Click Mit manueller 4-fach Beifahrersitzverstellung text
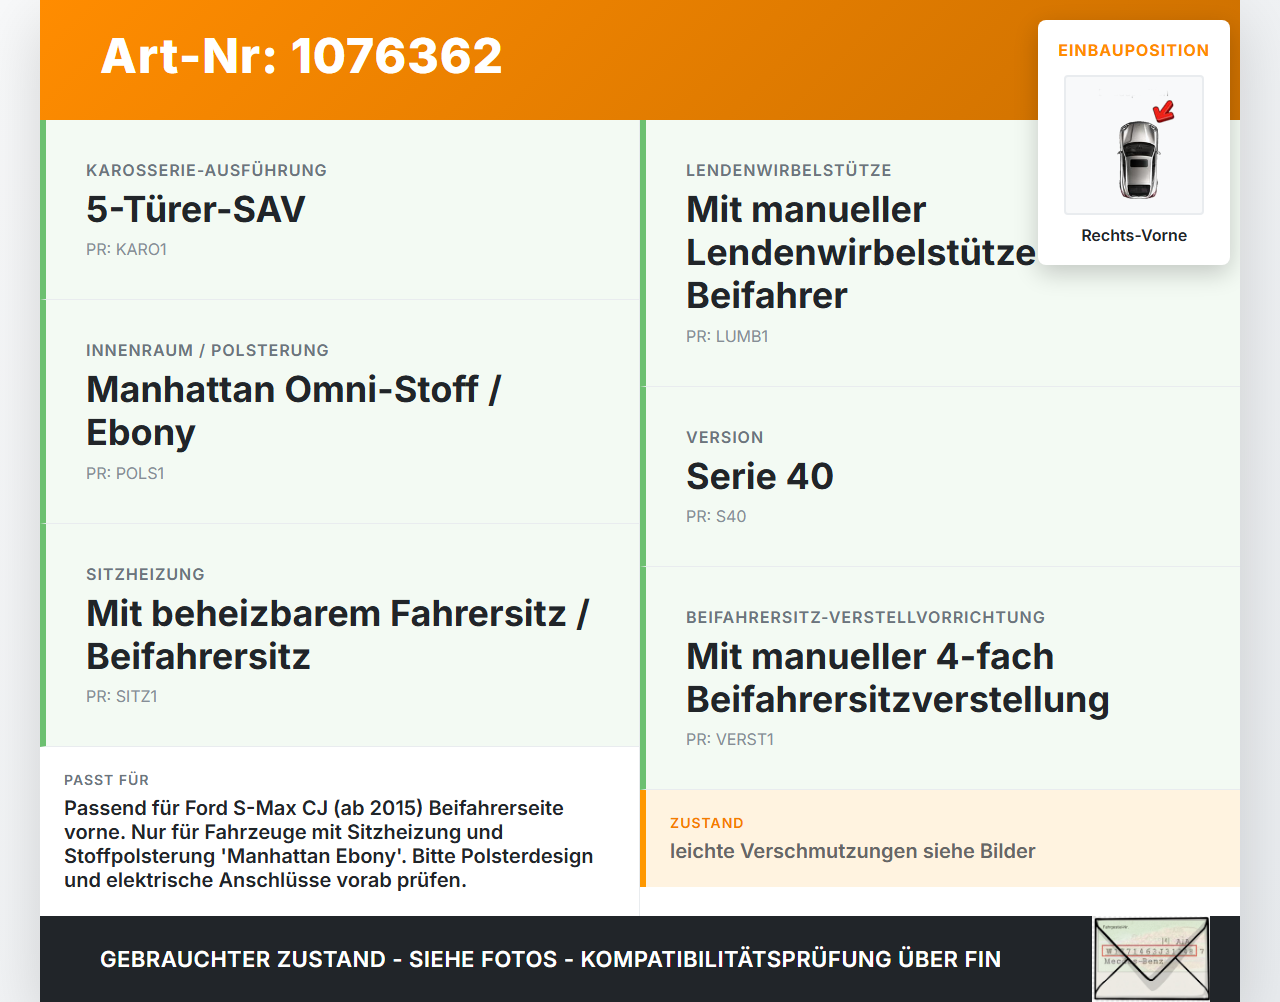The image size is (1280, 1002). (898, 678)
